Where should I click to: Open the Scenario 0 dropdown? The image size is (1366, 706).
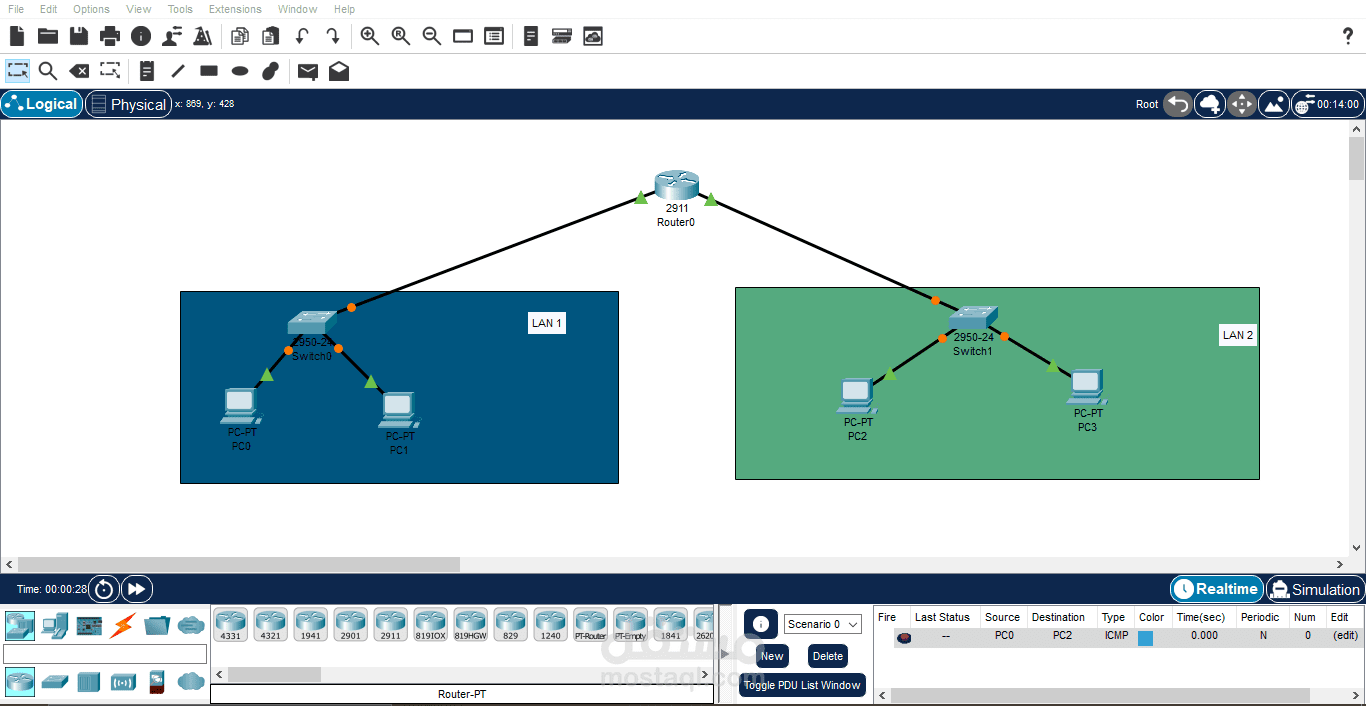(x=823, y=624)
